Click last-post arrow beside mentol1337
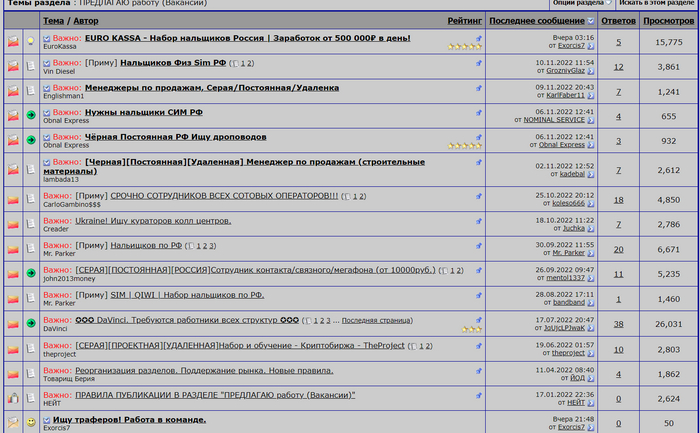This screenshot has height=433, width=700. tap(591, 278)
